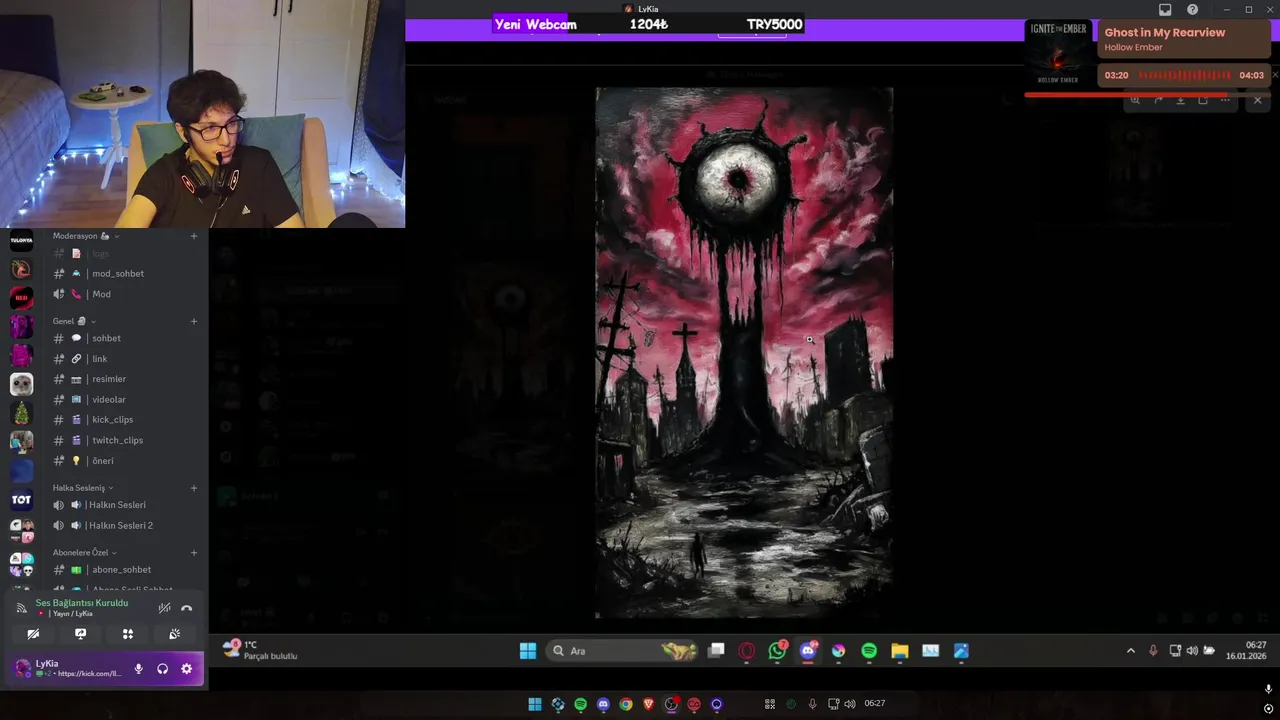Toggle deafen headphones in Discord

[162, 669]
